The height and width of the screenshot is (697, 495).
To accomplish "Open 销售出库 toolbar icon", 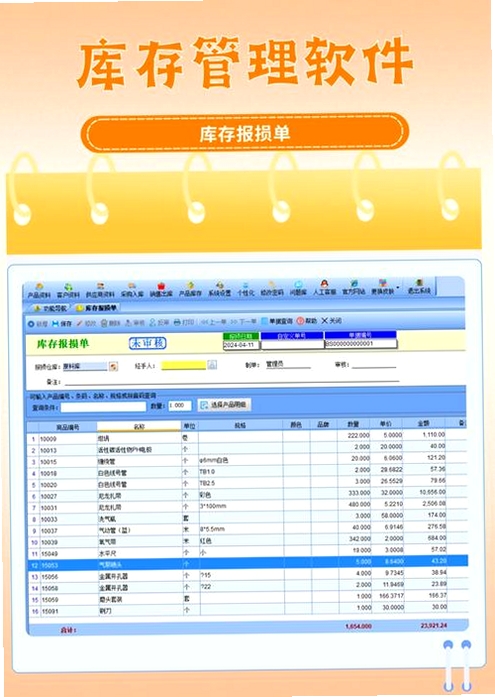I will [x=161, y=290].
